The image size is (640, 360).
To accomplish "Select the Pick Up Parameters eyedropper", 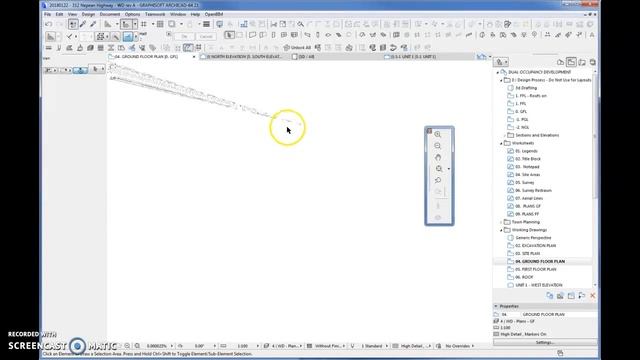I will click(83, 24).
